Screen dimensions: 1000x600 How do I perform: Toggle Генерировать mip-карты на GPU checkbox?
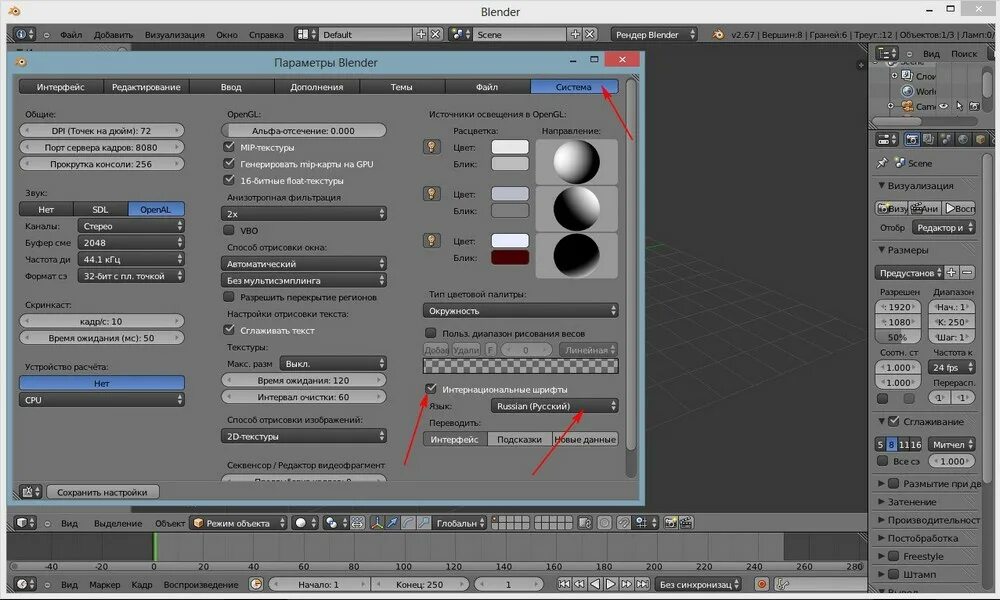pyautogui.click(x=230, y=163)
